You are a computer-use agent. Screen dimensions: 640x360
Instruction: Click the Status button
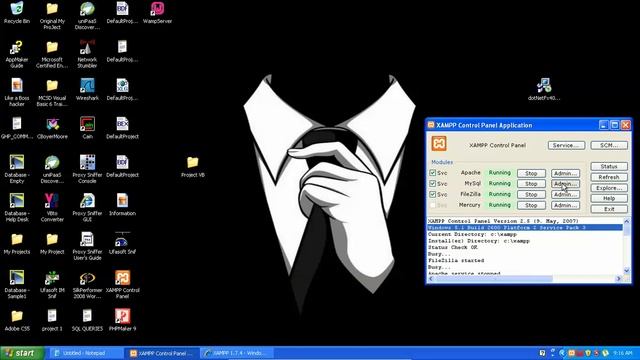pyautogui.click(x=609, y=167)
